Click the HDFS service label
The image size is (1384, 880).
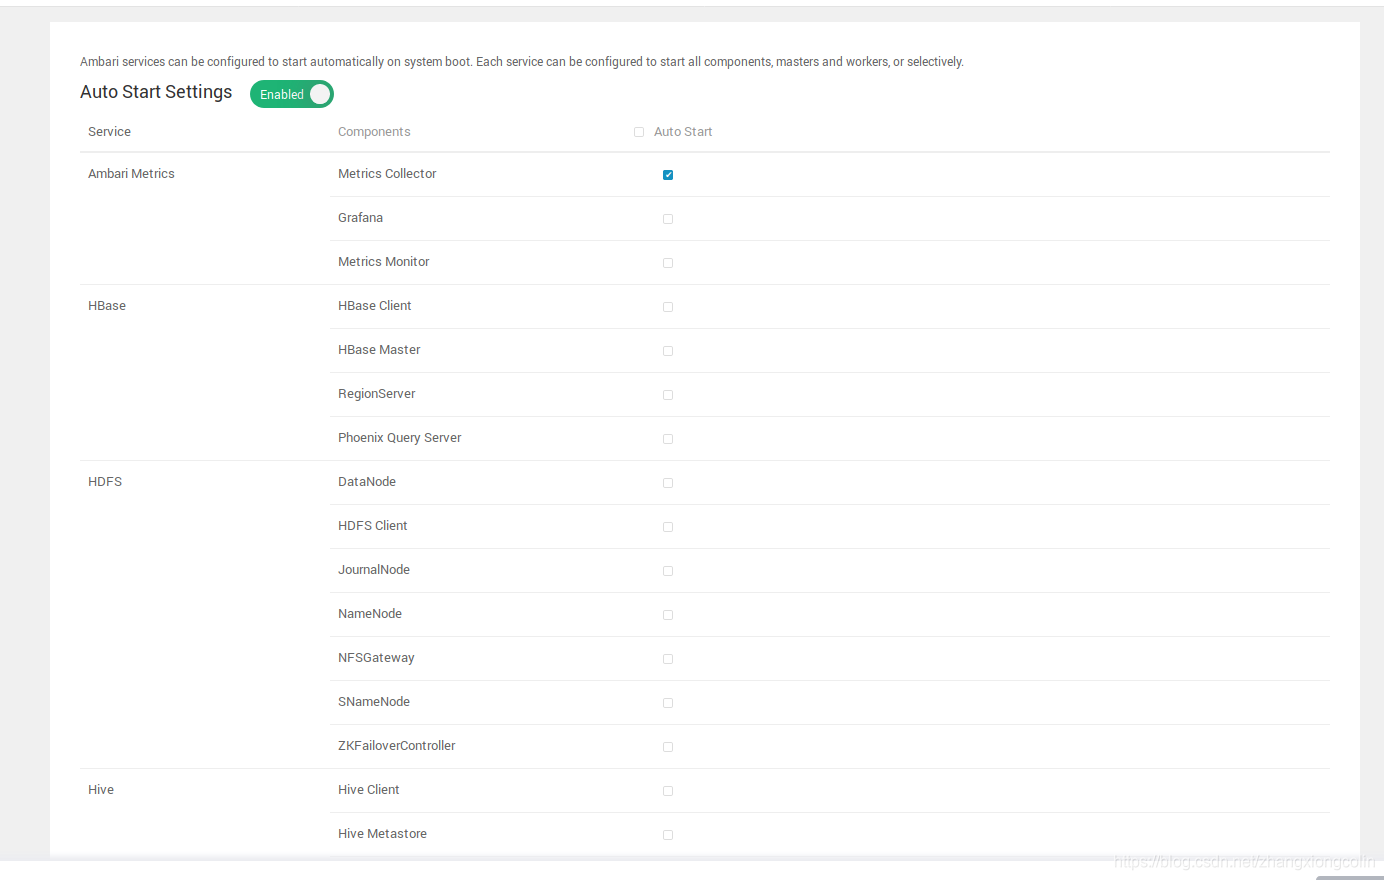click(105, 482)
